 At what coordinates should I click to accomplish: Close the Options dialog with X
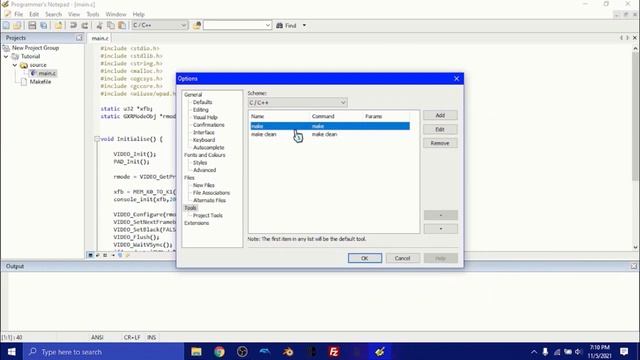(456, 78)
